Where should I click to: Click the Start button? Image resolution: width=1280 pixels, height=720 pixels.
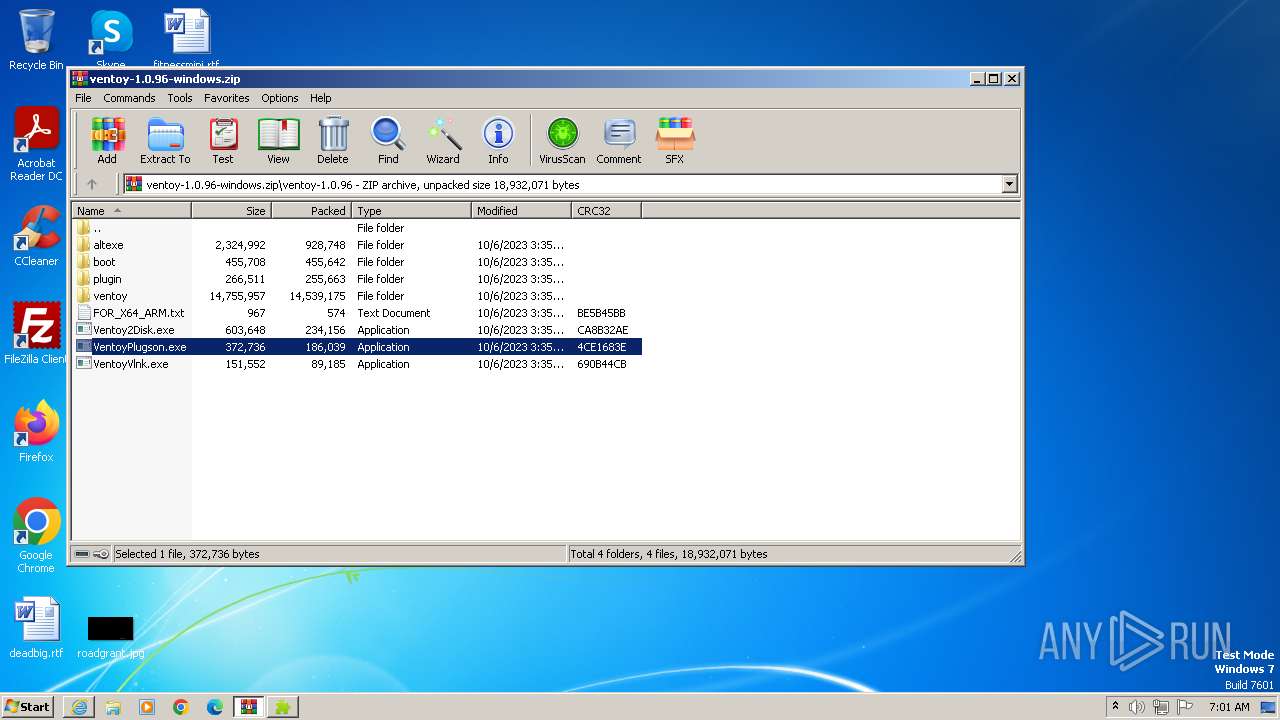click(x=28, y=706)
